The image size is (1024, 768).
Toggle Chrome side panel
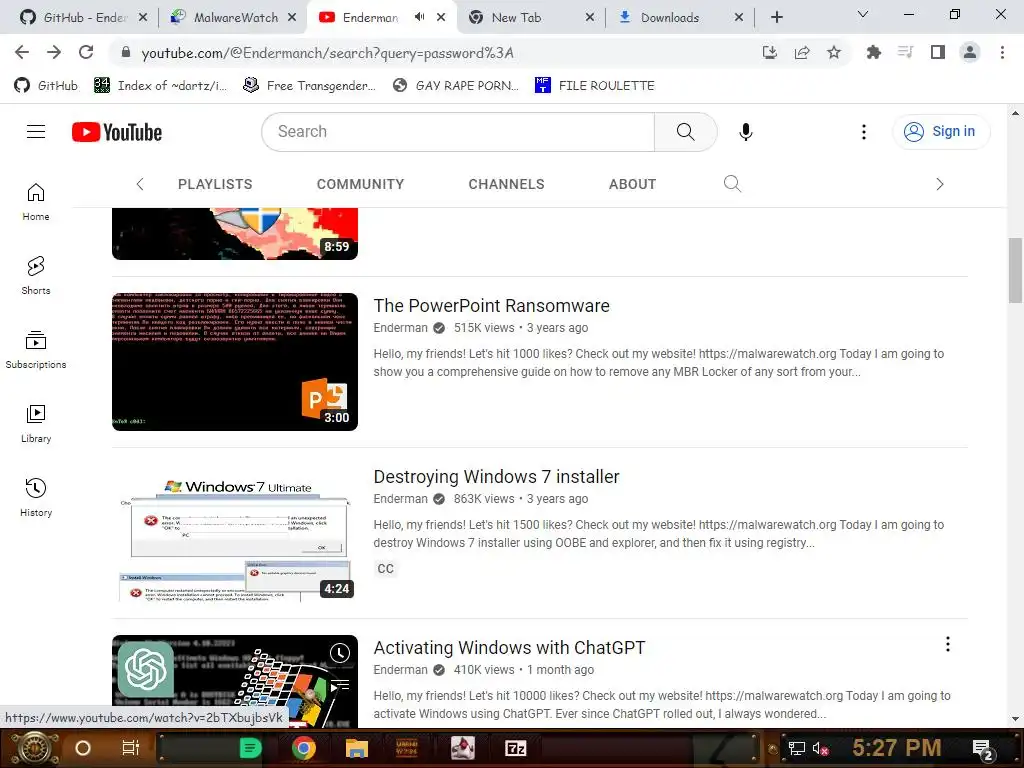[938, 52]
